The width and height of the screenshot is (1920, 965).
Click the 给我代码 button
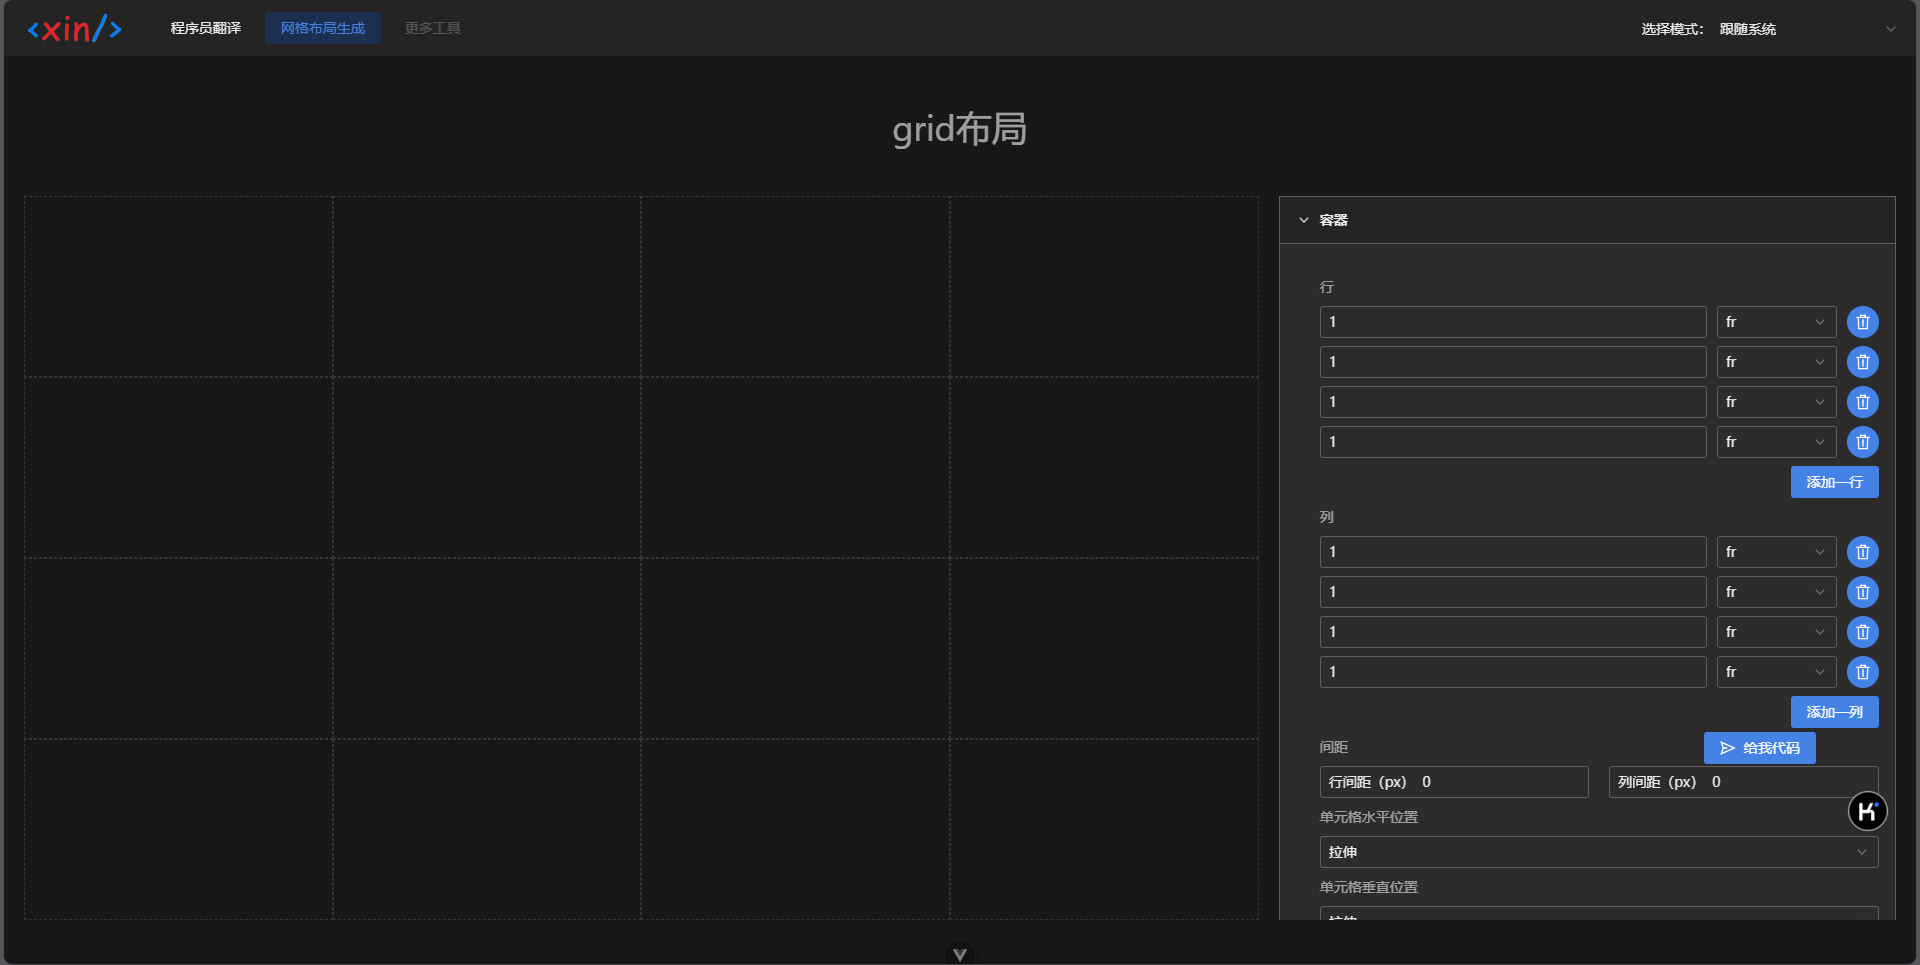tap(1759, 748)
